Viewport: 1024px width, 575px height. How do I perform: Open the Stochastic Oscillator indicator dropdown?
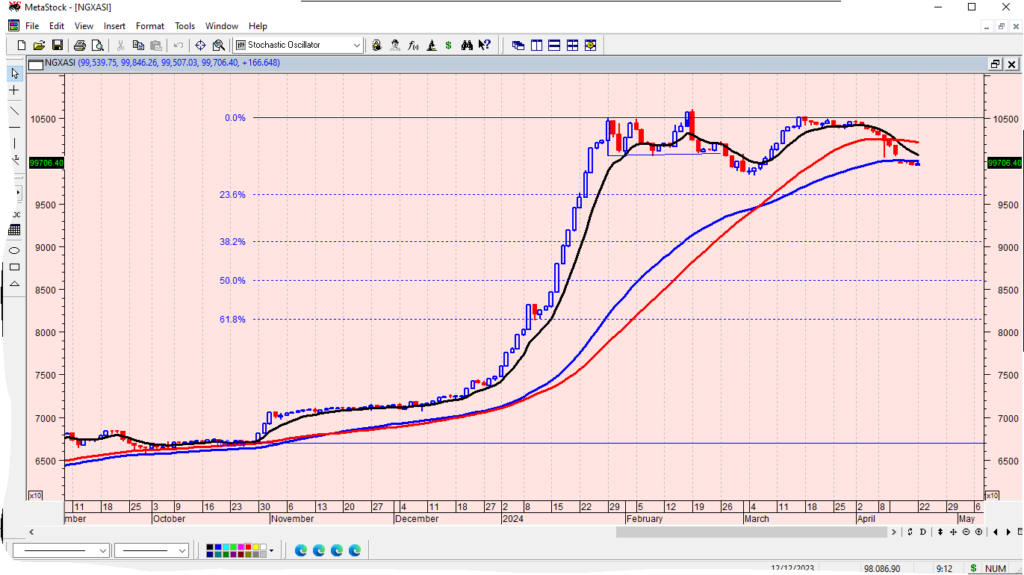[x=357, y=45]
